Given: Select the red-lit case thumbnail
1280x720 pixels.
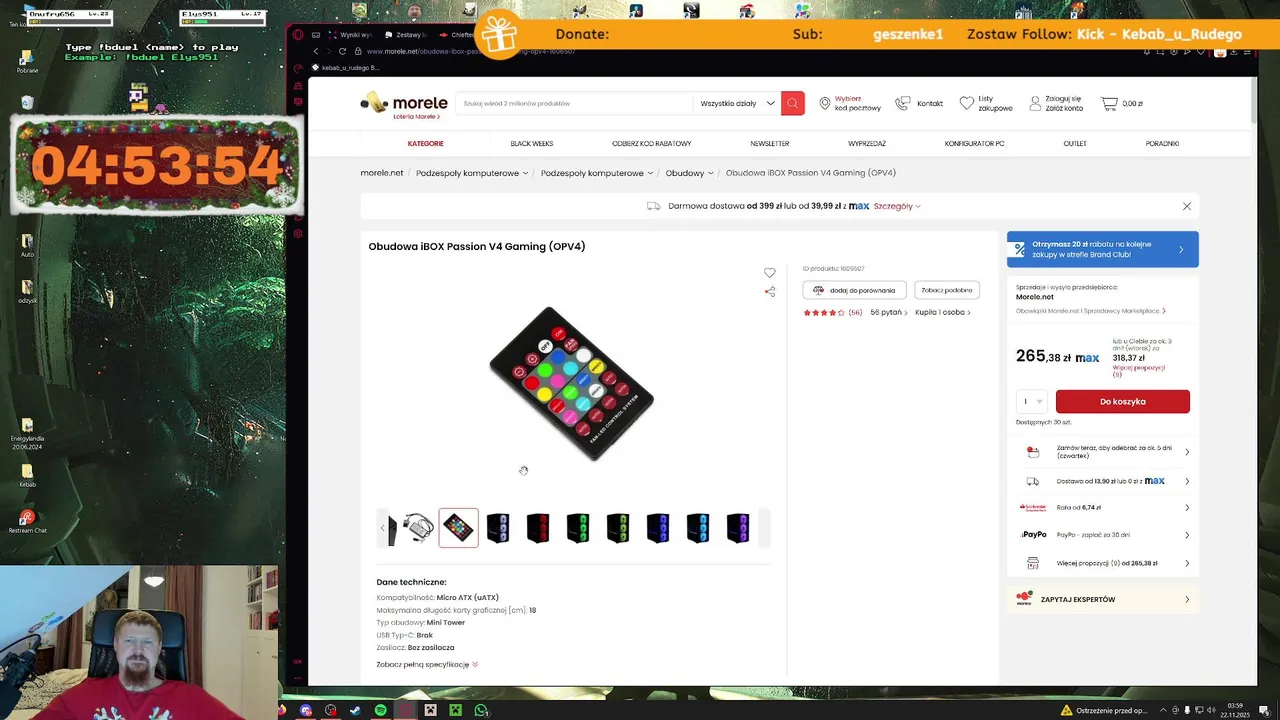Looking at the screenshot, I should pos(538,528).
